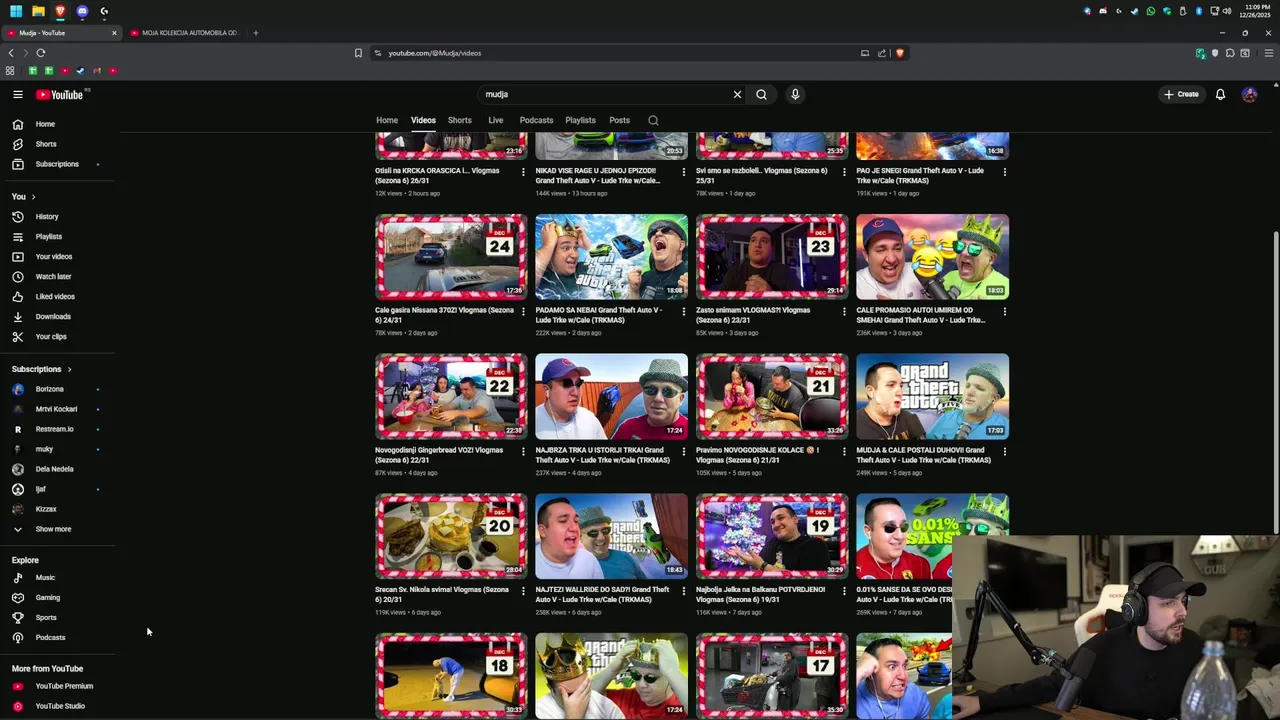This screenshot has width=1280, height=720.
Task: Open the Vlogmas 20 Srecan Sv. Nikola thumbnail
Action: click(451, 536)
